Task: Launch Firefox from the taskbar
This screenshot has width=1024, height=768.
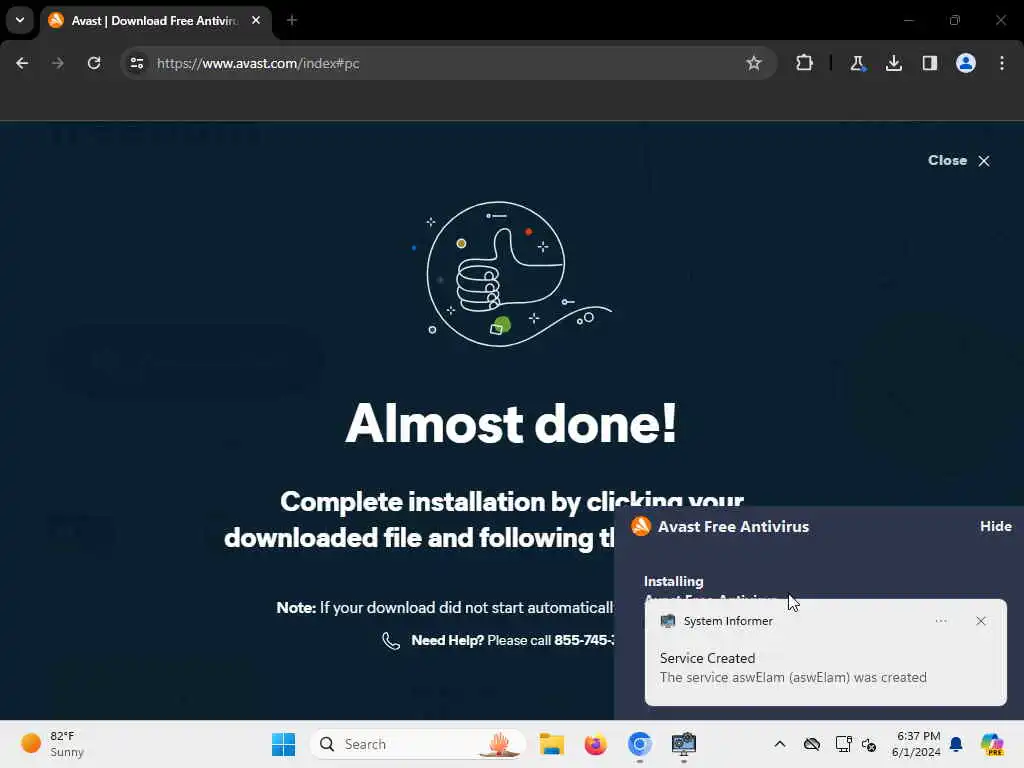Action: (596, 744)
